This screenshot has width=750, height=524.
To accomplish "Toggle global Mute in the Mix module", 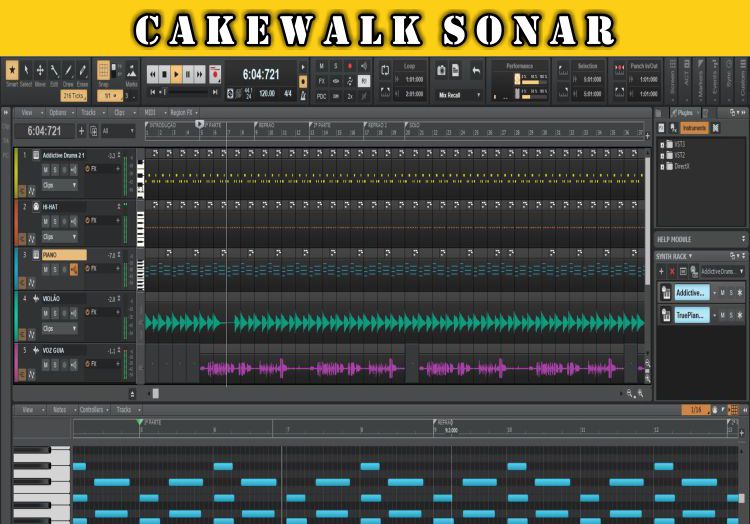I will click(321, 66).
